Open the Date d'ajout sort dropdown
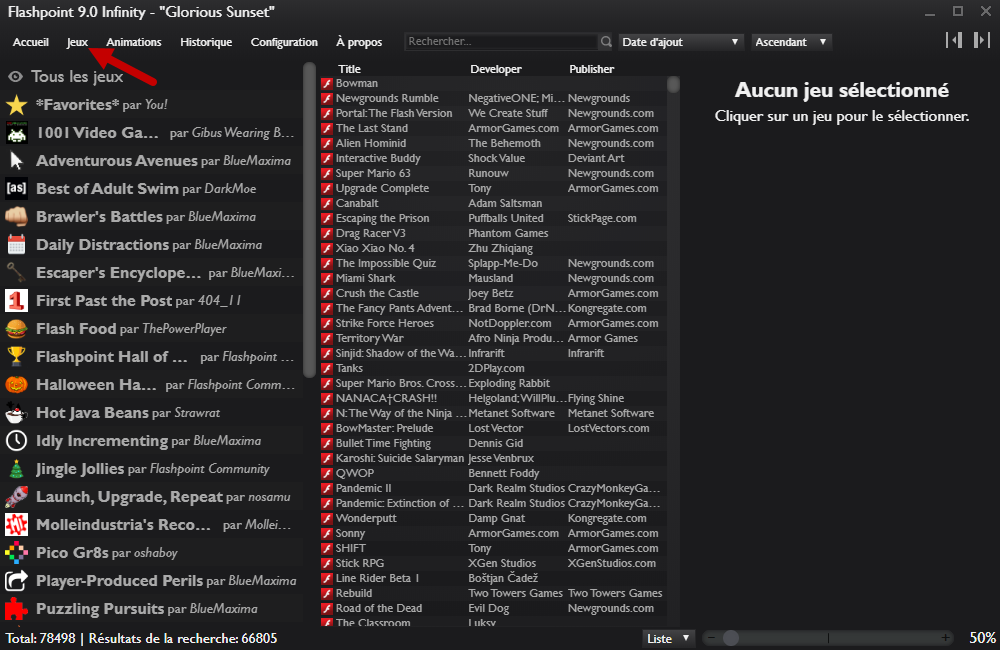The width and height of the screenshot is (1000, 650). click(x=681, y=42)
